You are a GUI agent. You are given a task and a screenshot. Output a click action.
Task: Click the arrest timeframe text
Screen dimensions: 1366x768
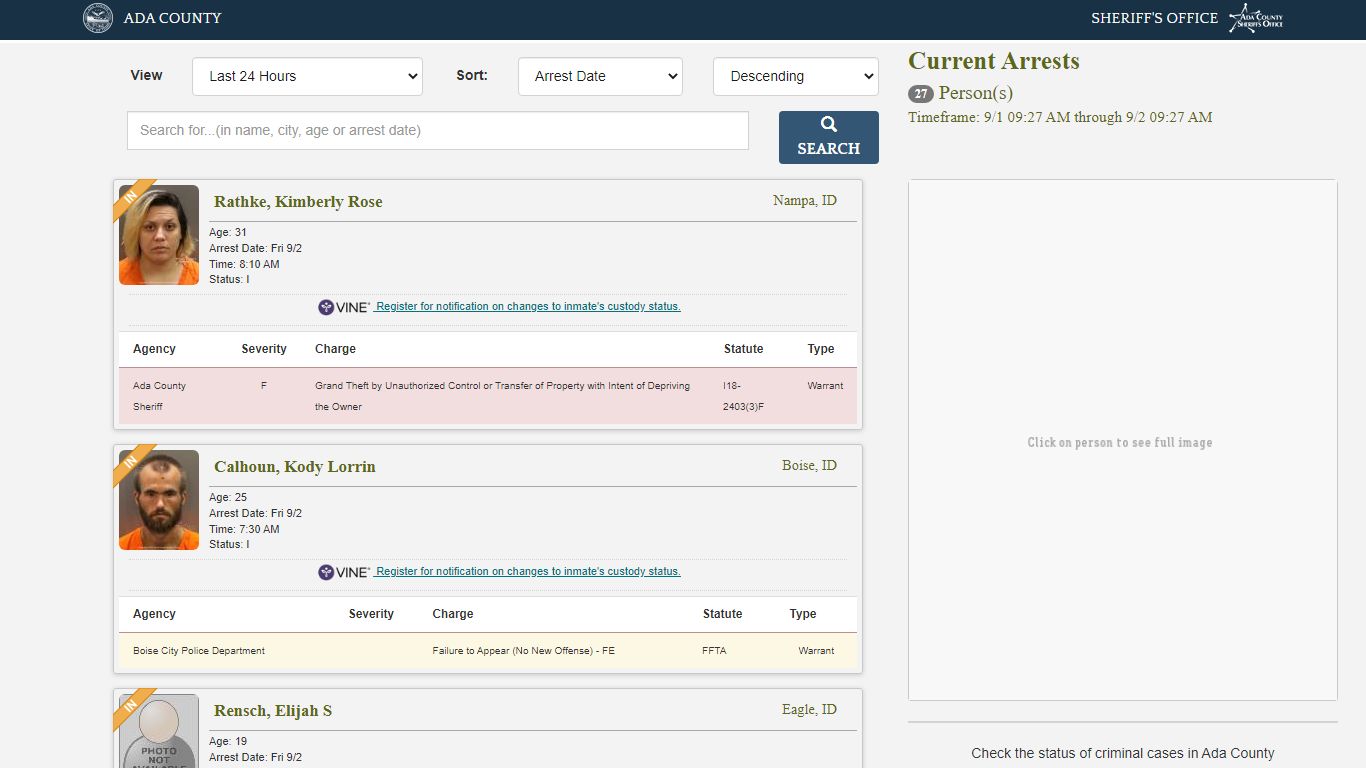click(x=1060, y=117)
